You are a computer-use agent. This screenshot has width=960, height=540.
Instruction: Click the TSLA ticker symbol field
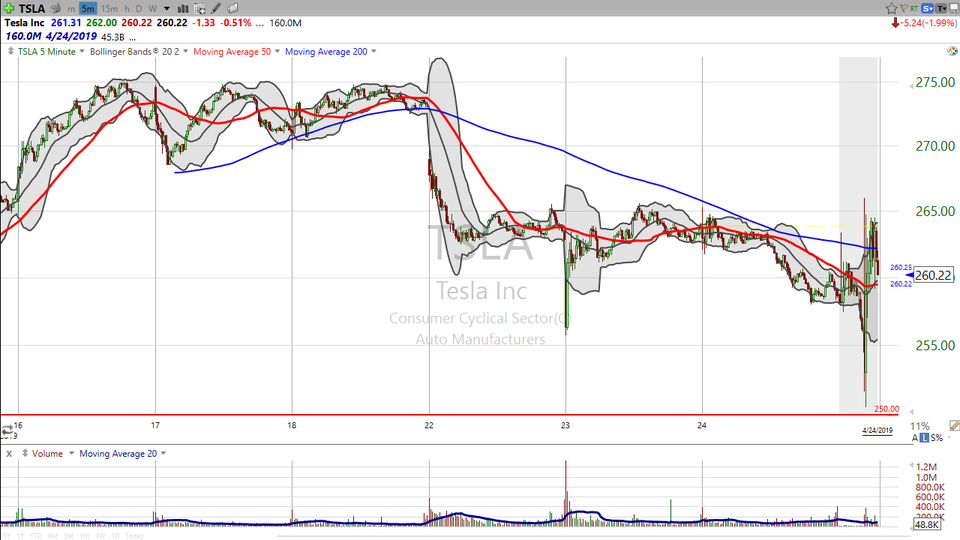[x=31, y=8]
